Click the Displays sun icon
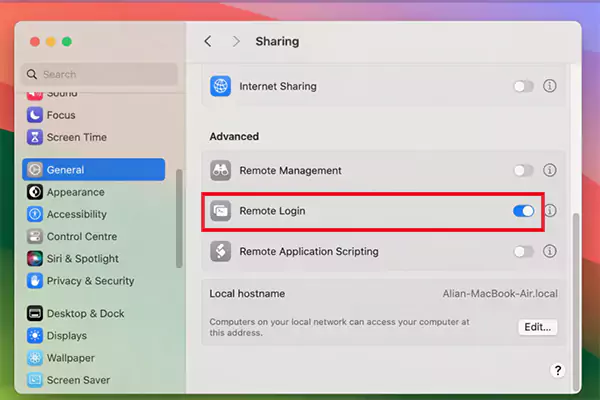The image size is (600, 400). tap(35, 336)
